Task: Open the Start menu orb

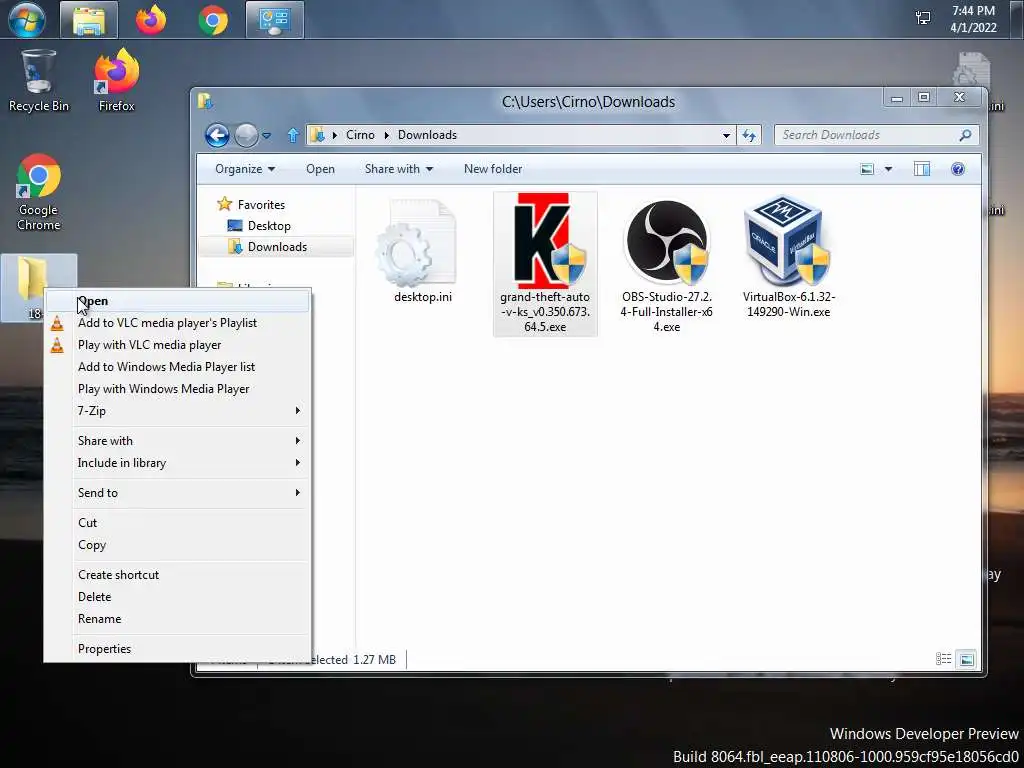Action: pyautogui.click(x=27, y=20)
